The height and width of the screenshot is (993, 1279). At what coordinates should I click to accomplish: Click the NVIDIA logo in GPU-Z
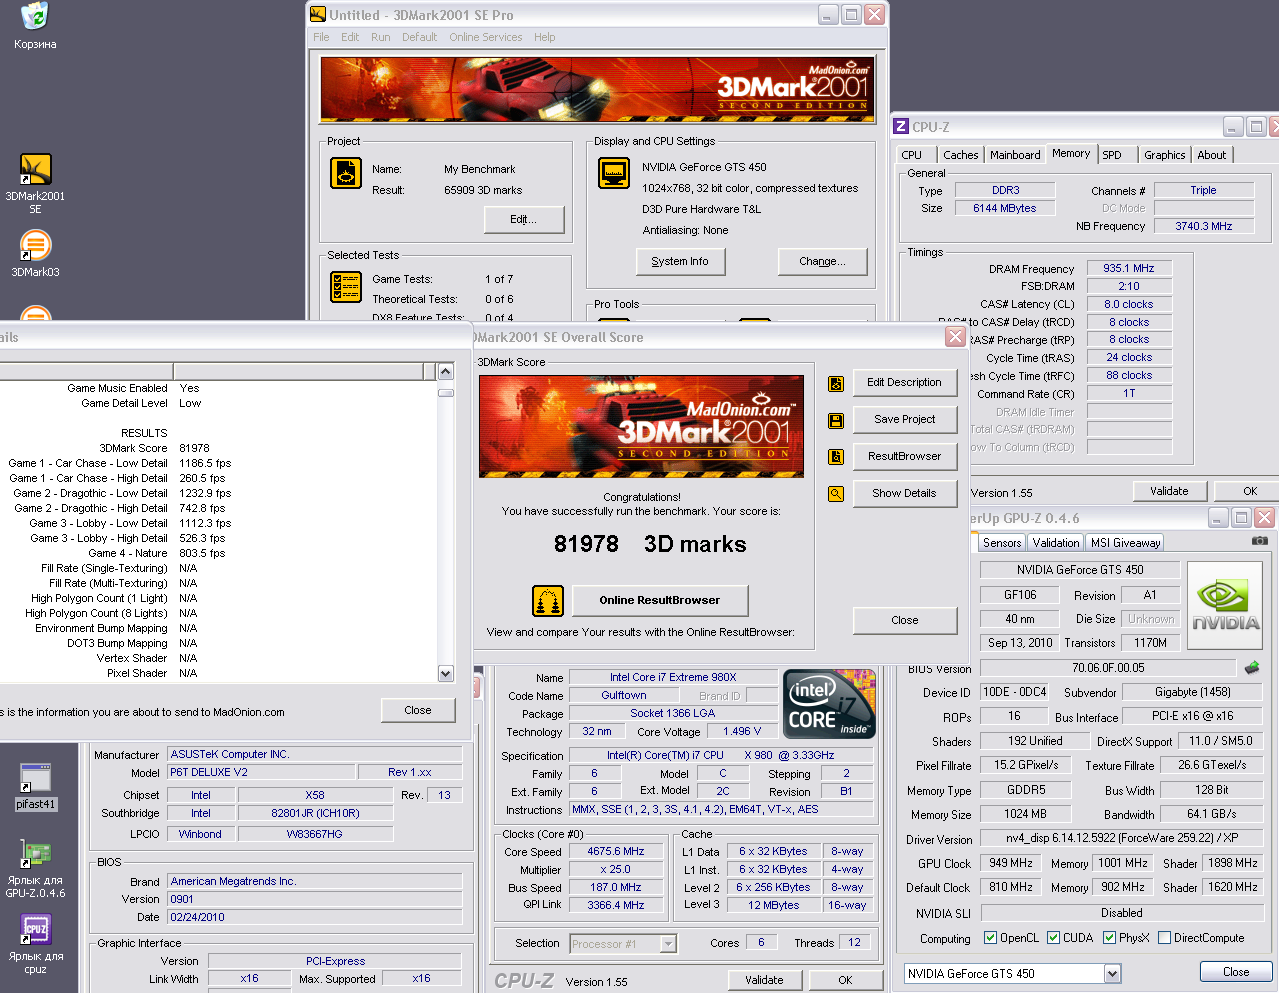1226,607
